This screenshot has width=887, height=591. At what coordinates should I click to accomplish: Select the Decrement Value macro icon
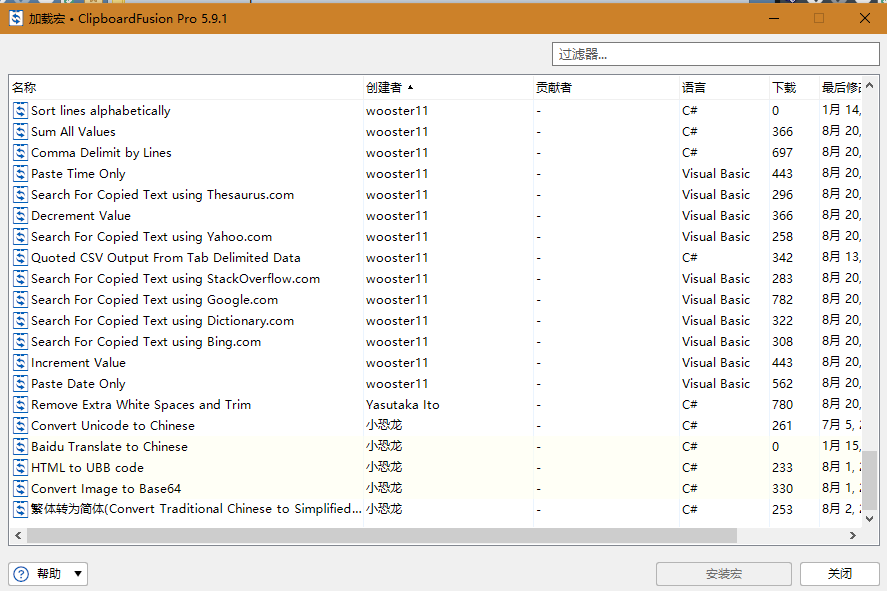click(x=20, y=216)
